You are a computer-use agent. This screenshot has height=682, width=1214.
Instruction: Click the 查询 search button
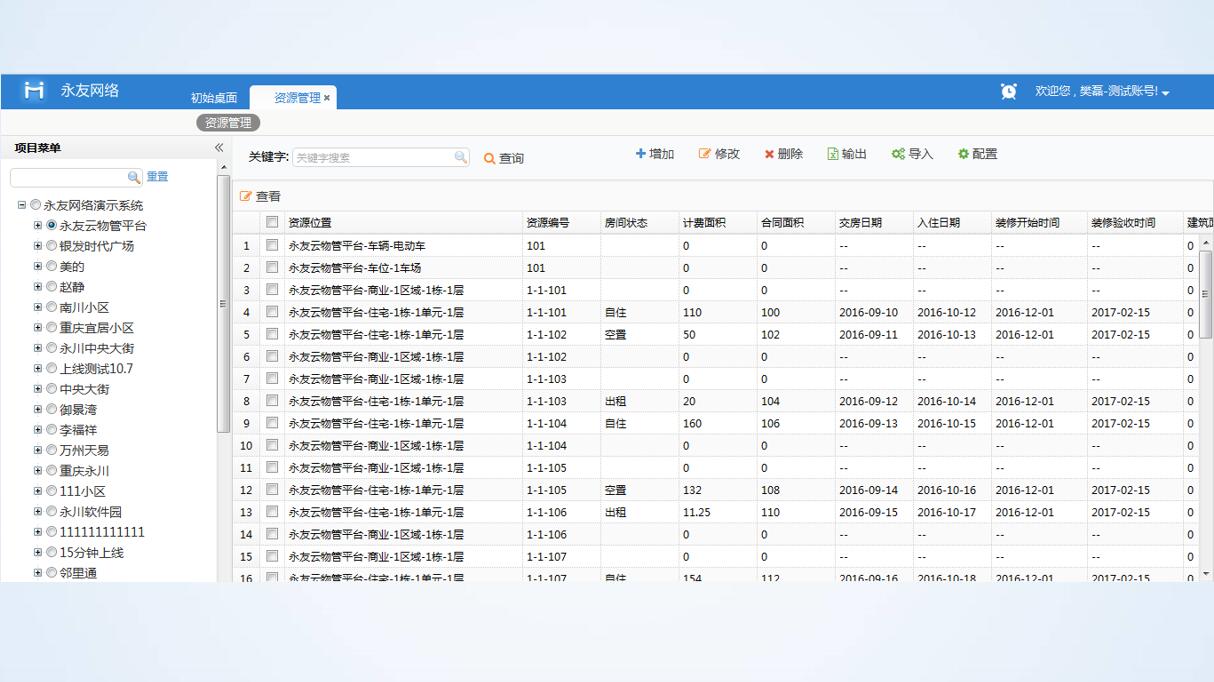click(x=504, y=158)
